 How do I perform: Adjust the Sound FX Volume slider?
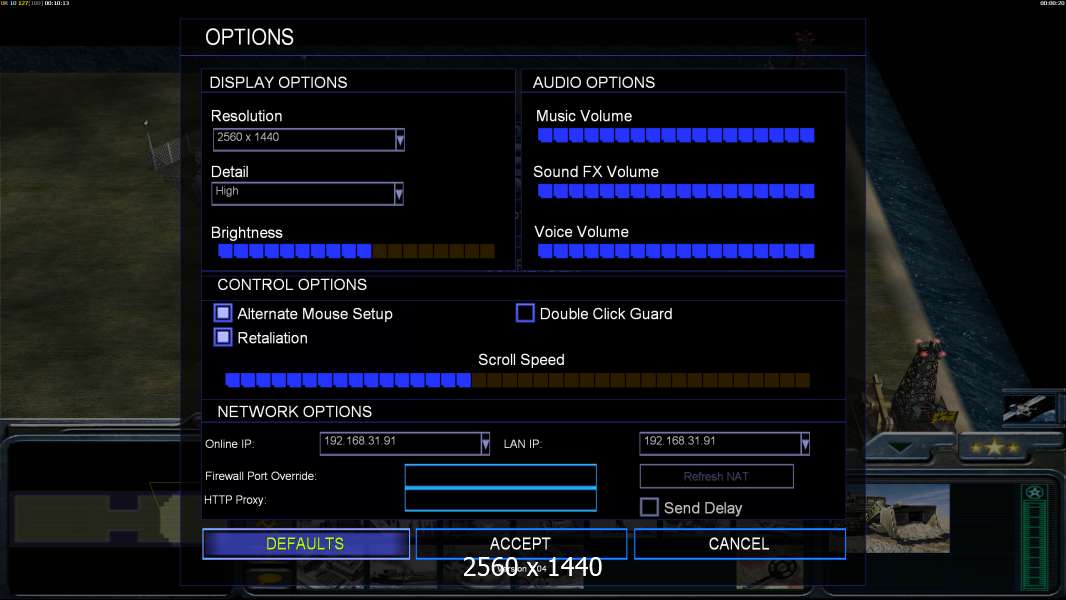point(676,191)
